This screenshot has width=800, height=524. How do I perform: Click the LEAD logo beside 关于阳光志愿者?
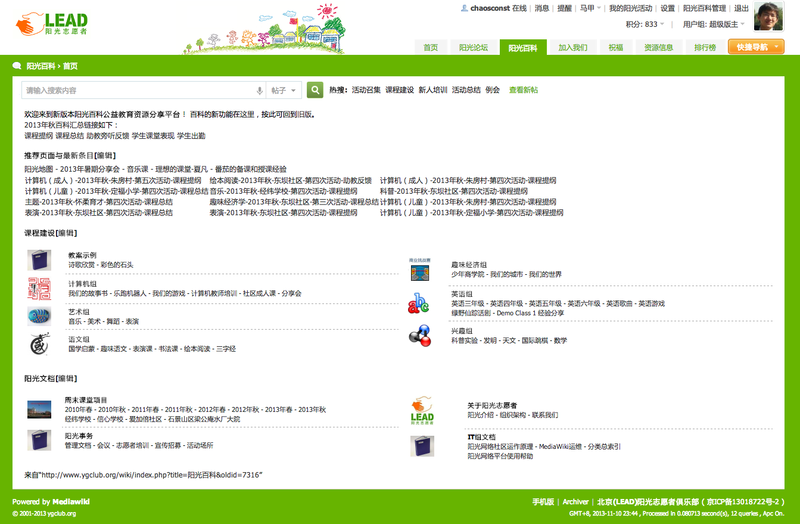coord(422,410)
